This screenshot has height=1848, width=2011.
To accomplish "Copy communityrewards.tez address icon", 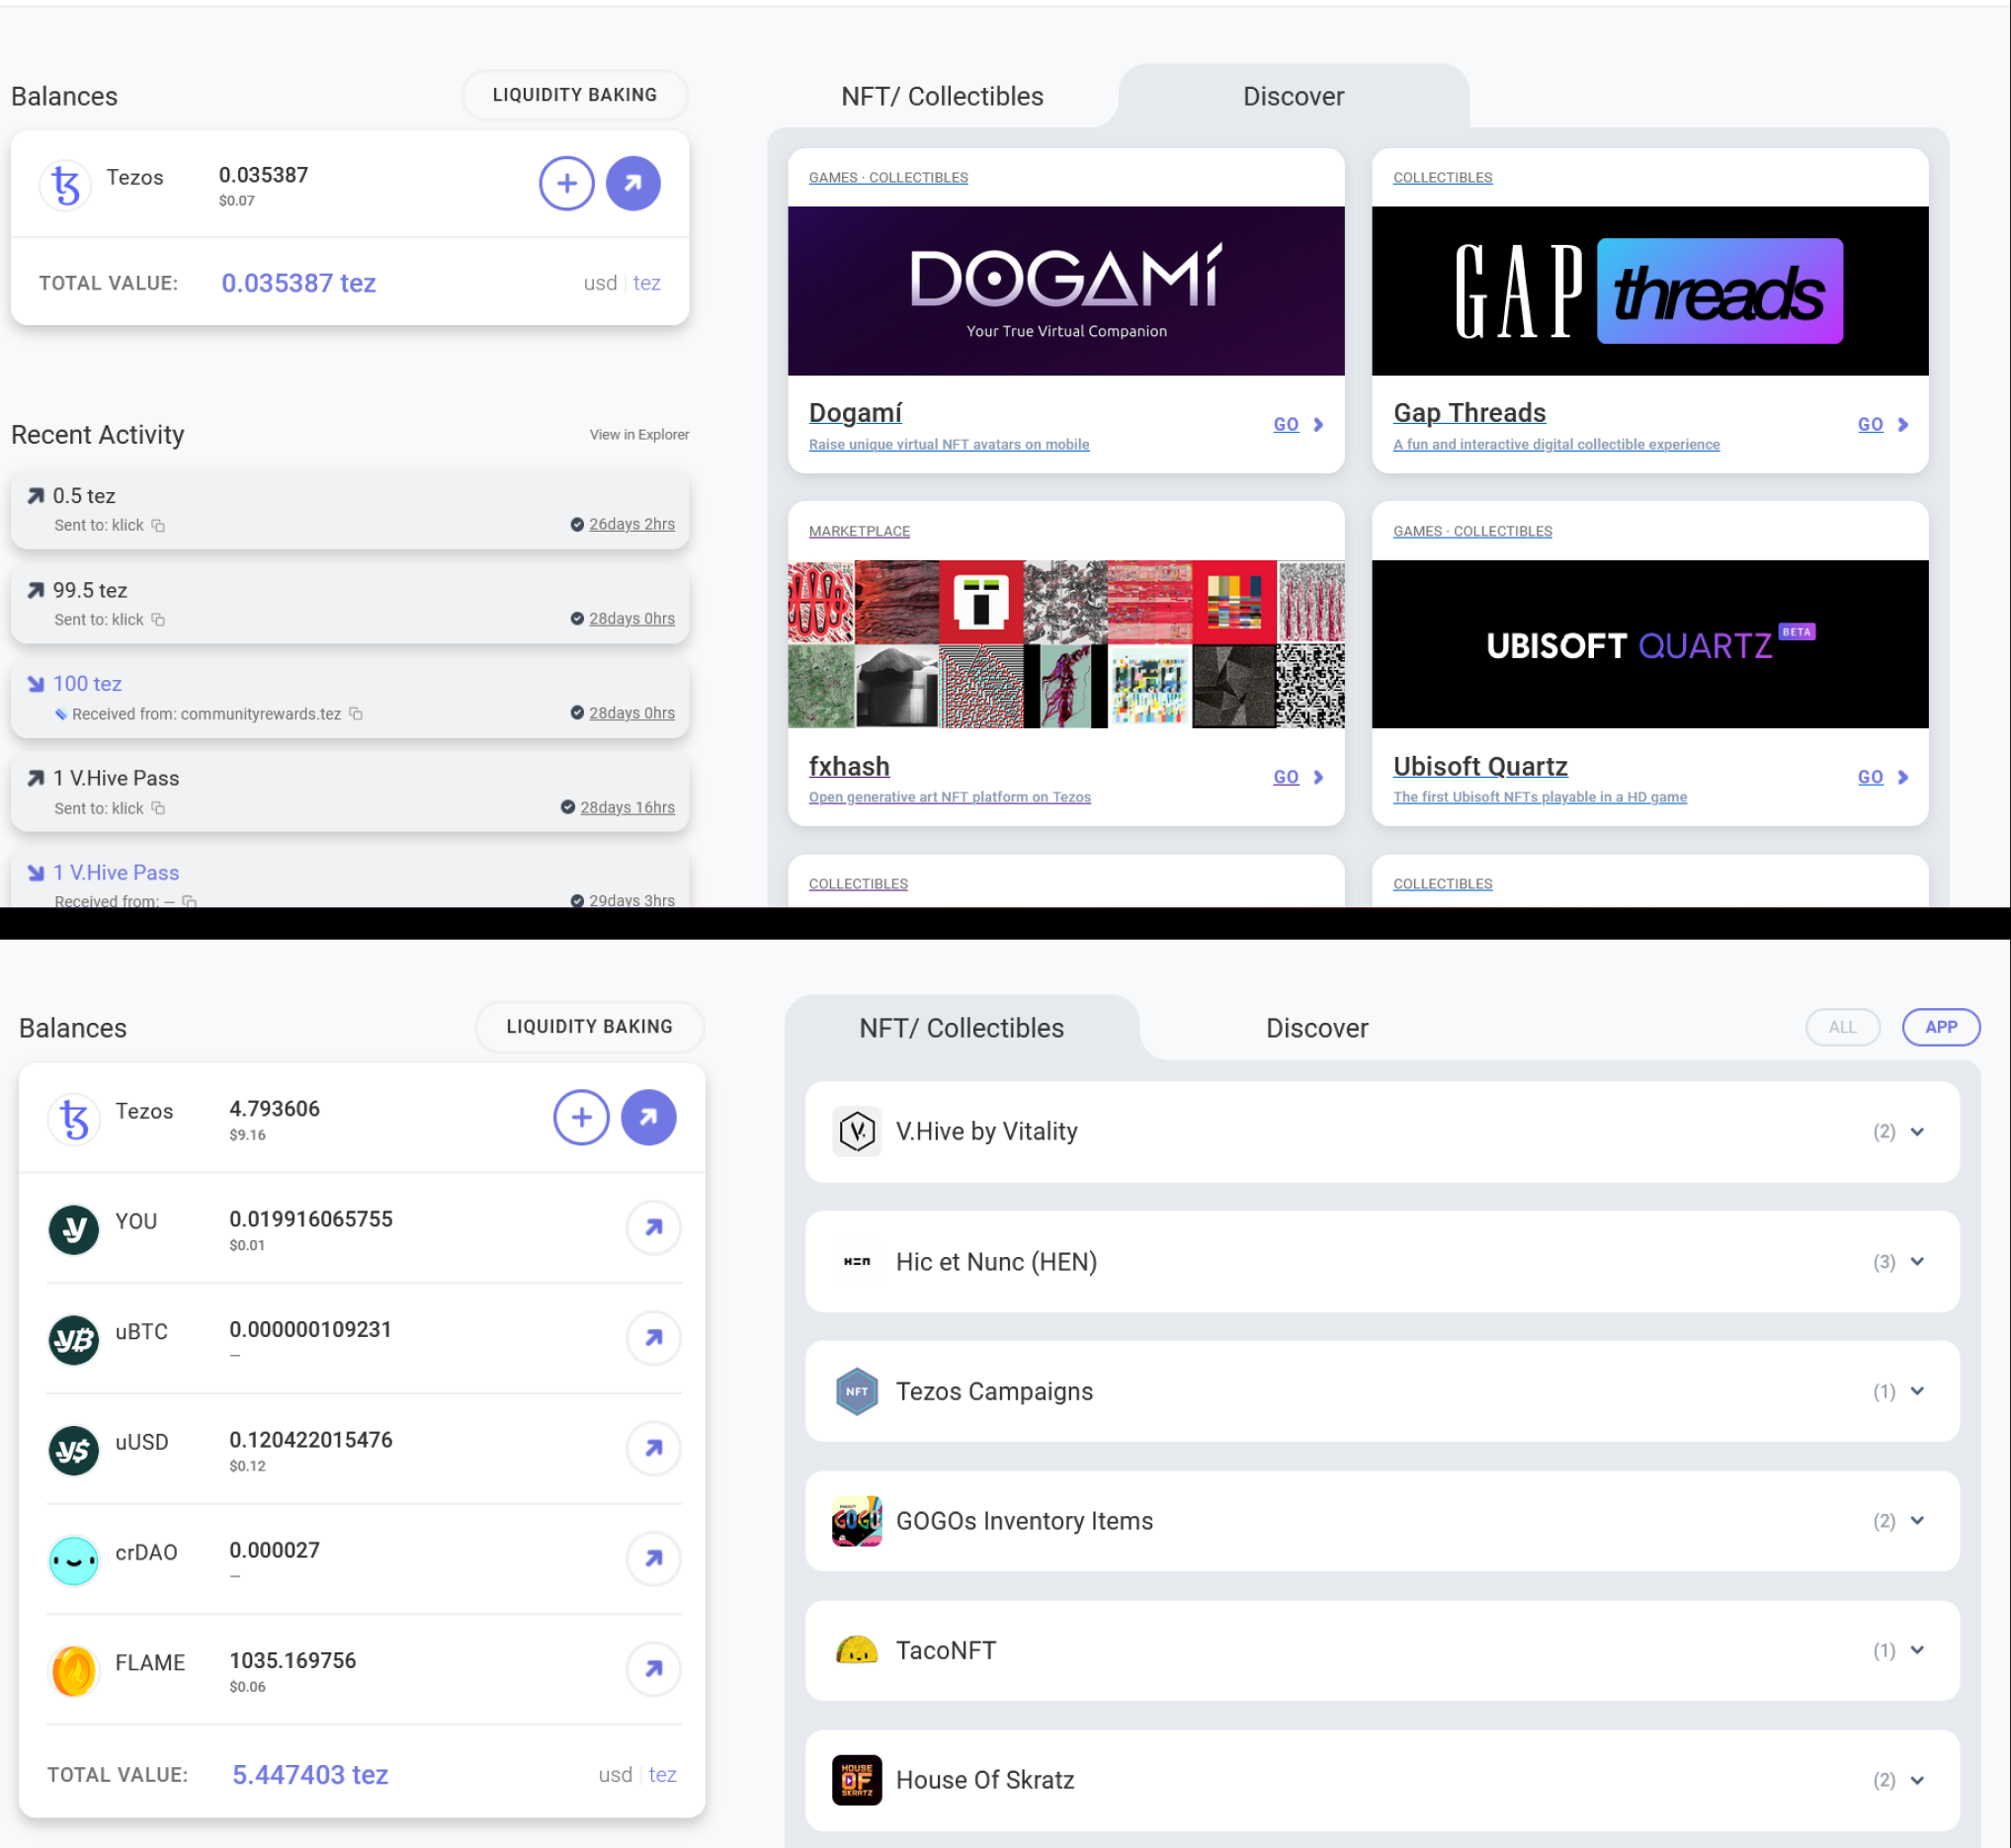I will (x=356, y=714).
